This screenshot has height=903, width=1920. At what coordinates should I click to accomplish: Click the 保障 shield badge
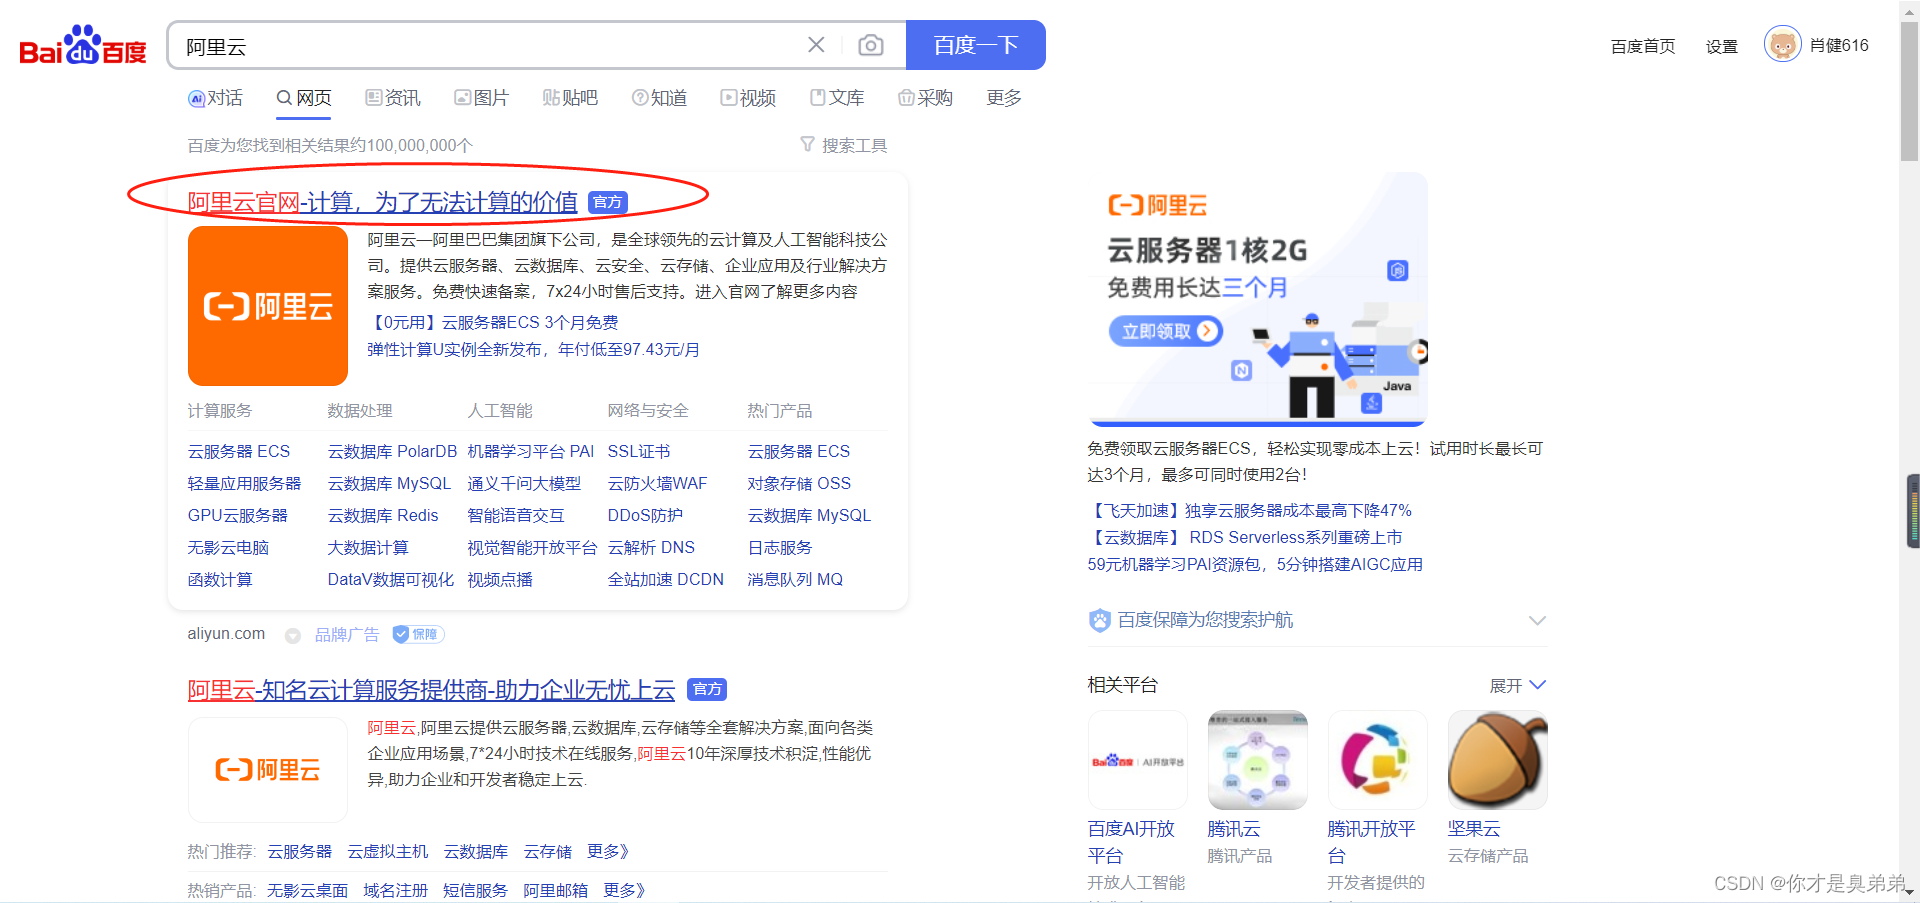[x=418, y=634]
